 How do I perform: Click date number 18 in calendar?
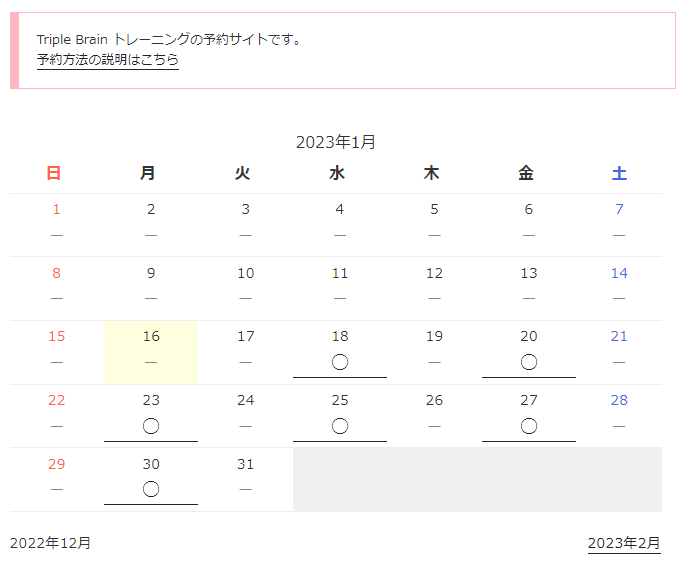point(340,337)
